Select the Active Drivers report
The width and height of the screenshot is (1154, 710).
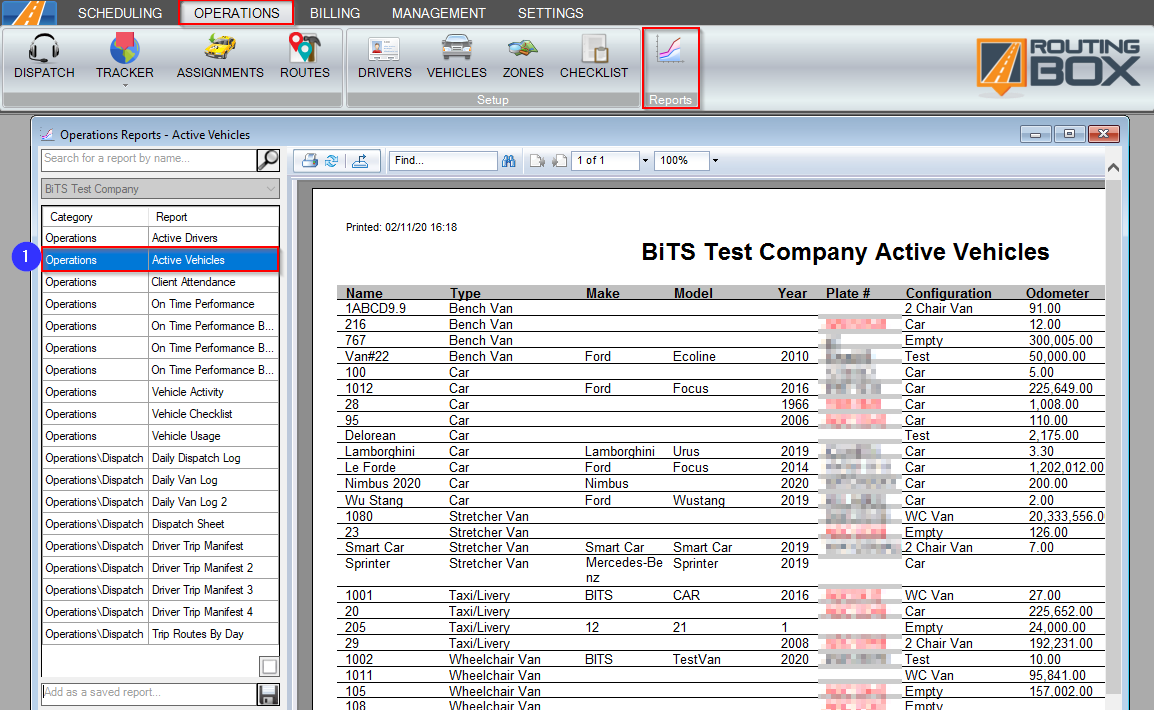[160, 238]
